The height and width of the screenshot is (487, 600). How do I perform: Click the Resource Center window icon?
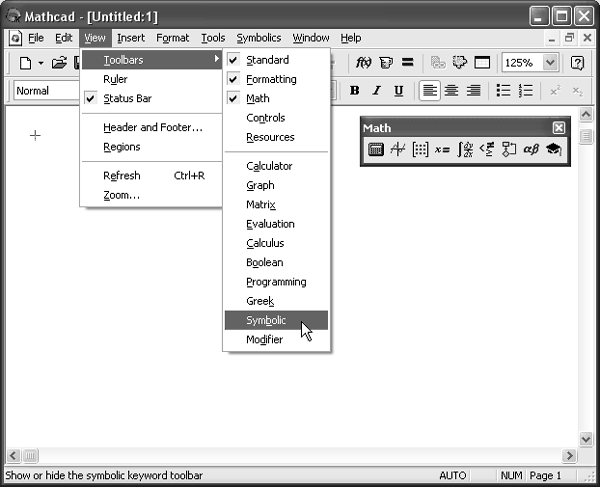482,62
